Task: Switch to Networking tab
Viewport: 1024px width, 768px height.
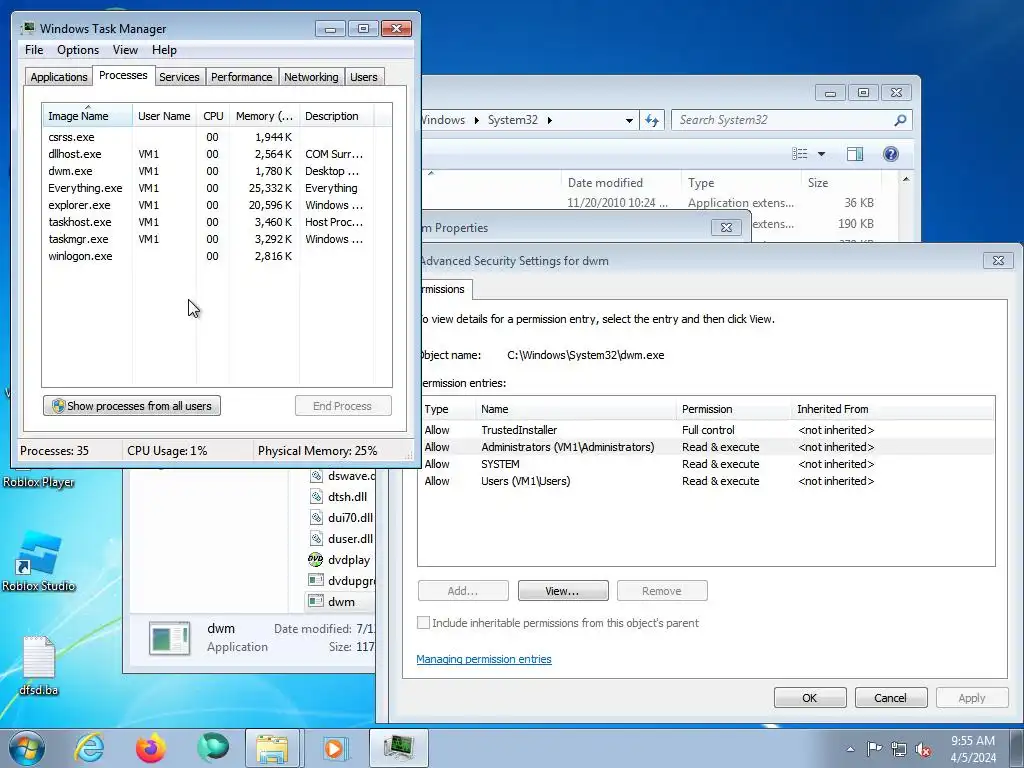Action: pyautogui.click(x=311, y=77)
